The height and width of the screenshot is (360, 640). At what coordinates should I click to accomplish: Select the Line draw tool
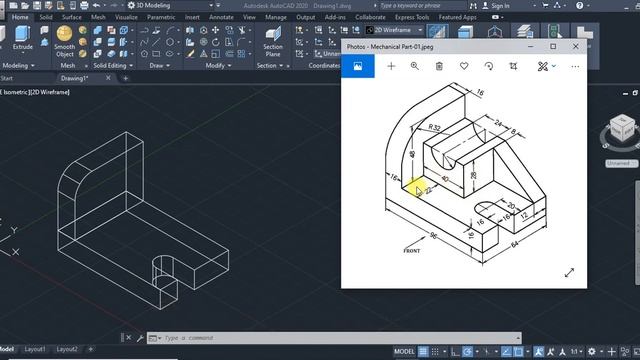(156, 42)
